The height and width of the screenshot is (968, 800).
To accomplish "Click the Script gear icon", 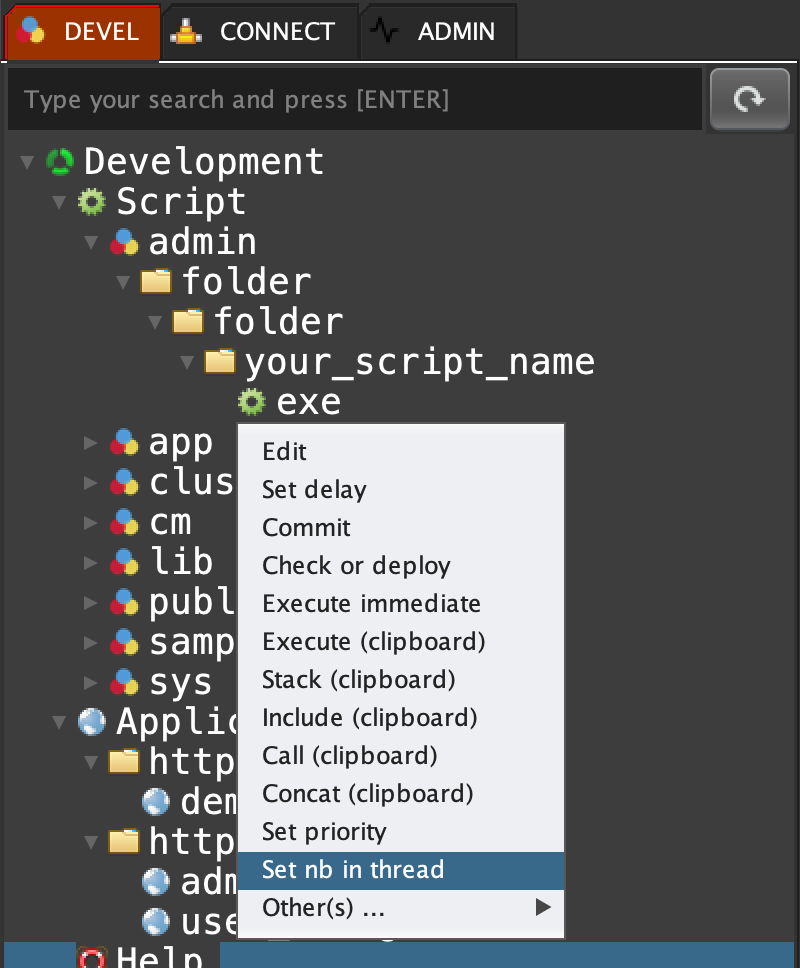I will (x=92, y=202).
